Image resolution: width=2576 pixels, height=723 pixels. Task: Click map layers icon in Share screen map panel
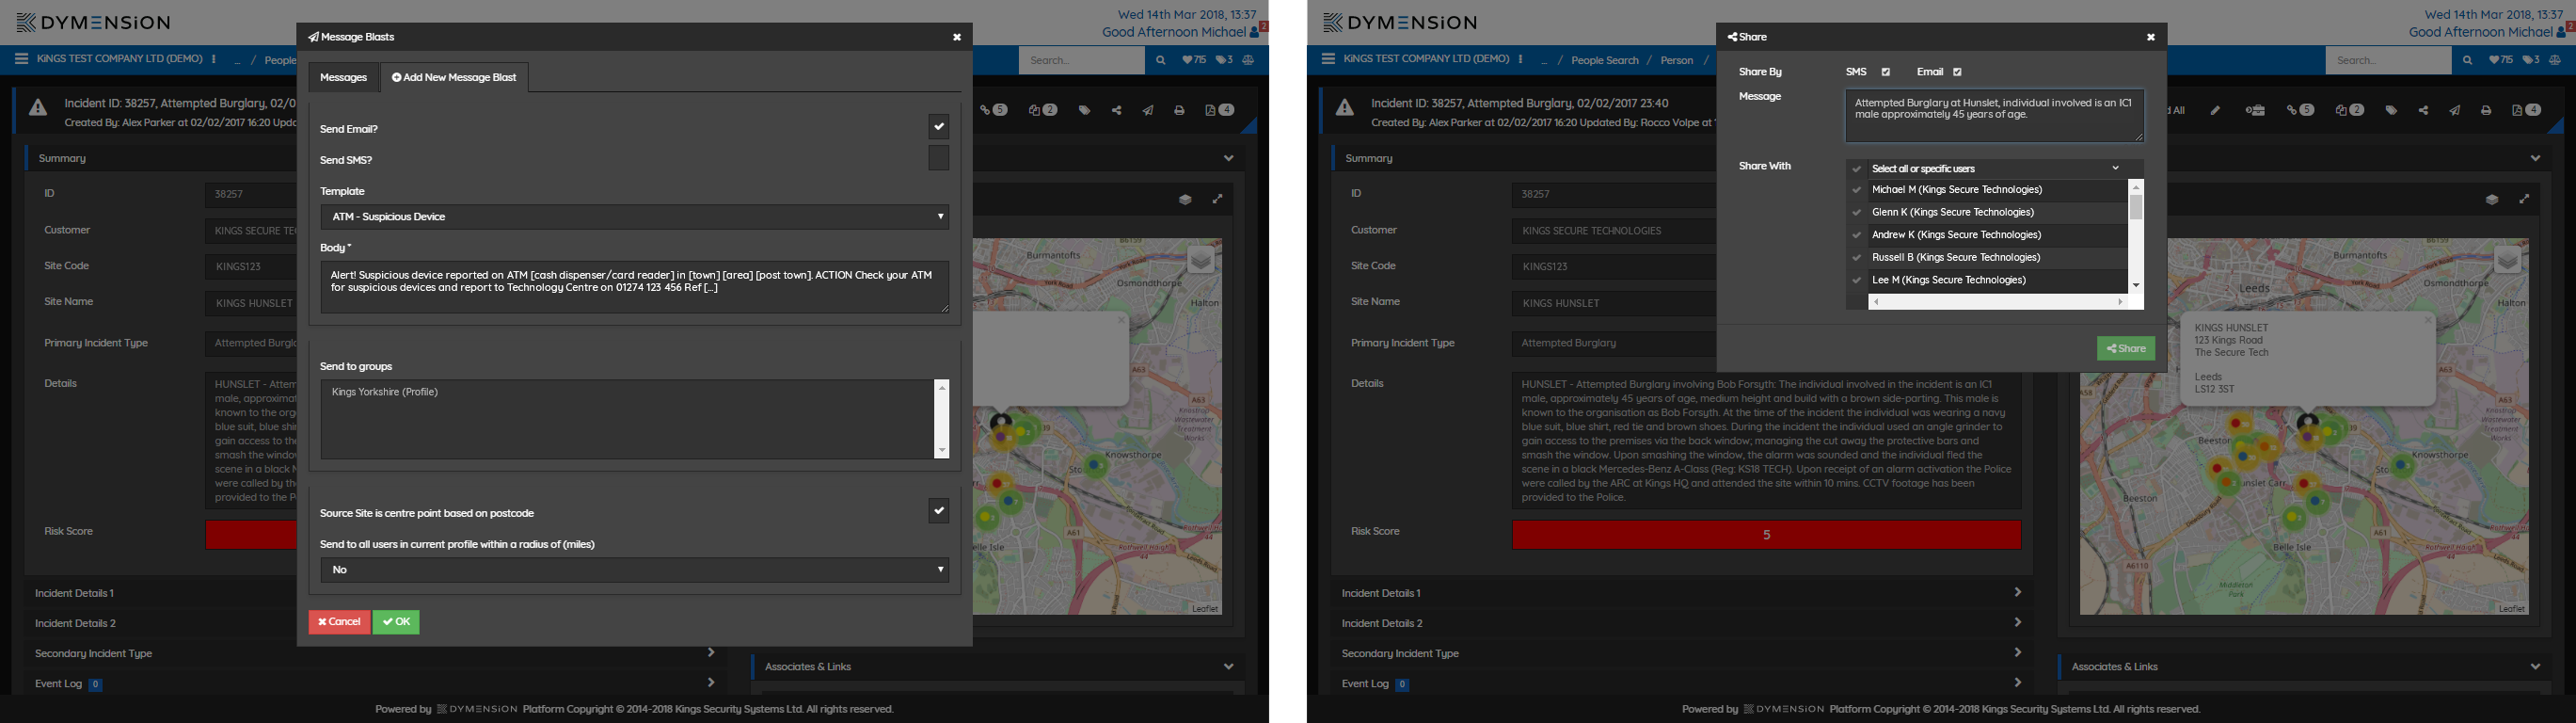coord(2492,199)
